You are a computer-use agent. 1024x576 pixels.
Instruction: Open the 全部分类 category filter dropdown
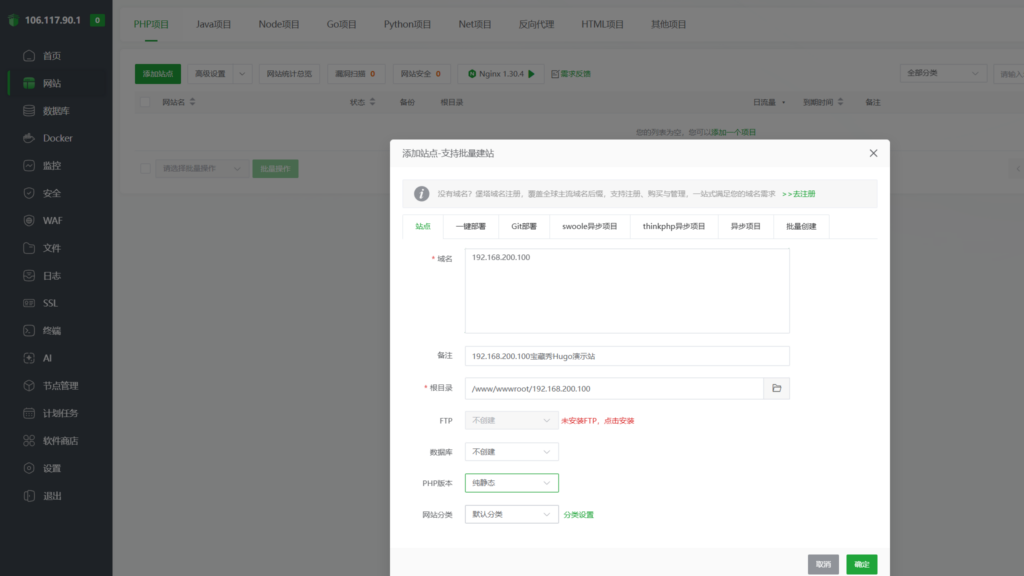pyautogui.click(x=942, y=73)
